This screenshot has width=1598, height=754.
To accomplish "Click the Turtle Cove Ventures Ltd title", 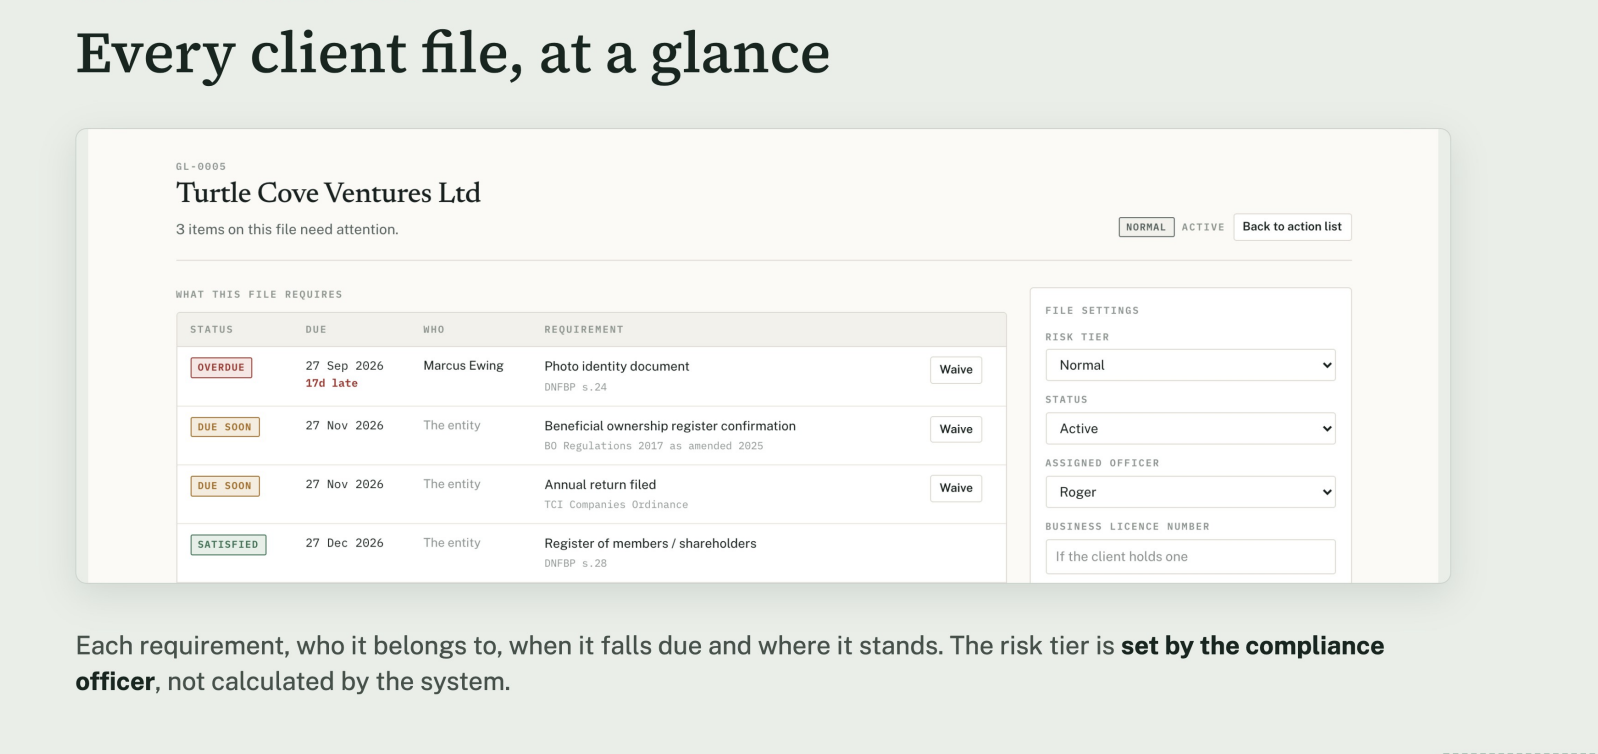I will click(328, 193).
